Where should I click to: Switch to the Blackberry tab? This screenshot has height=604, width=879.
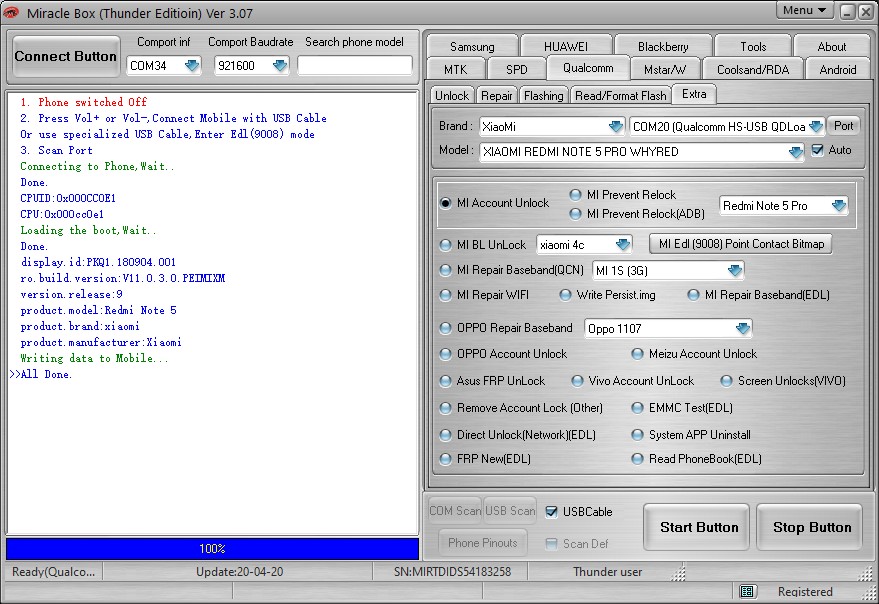663,47
